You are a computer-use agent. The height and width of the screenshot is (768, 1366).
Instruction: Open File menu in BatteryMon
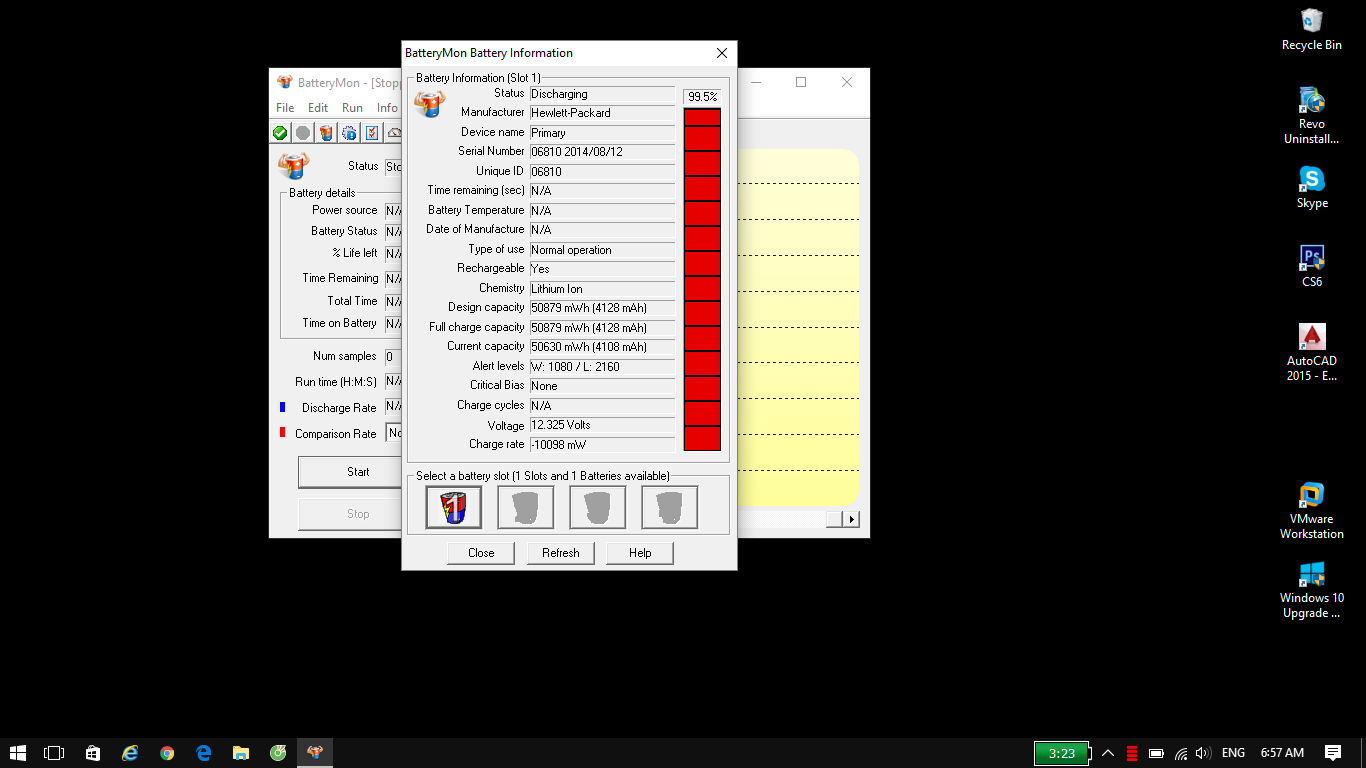[285, 108]
